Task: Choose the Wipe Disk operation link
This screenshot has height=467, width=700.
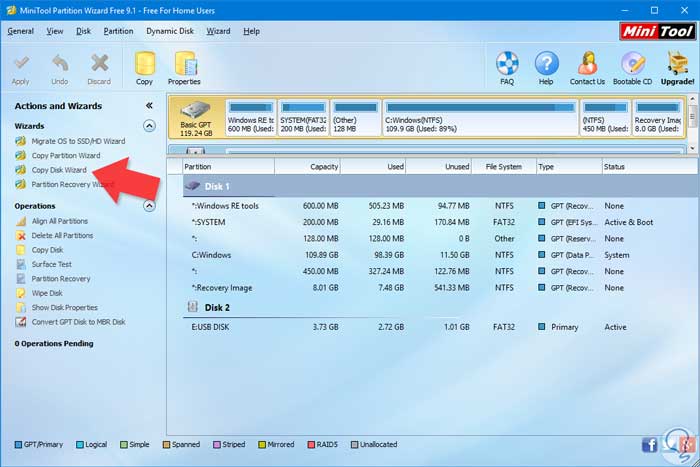Action: tap(47, 293)
